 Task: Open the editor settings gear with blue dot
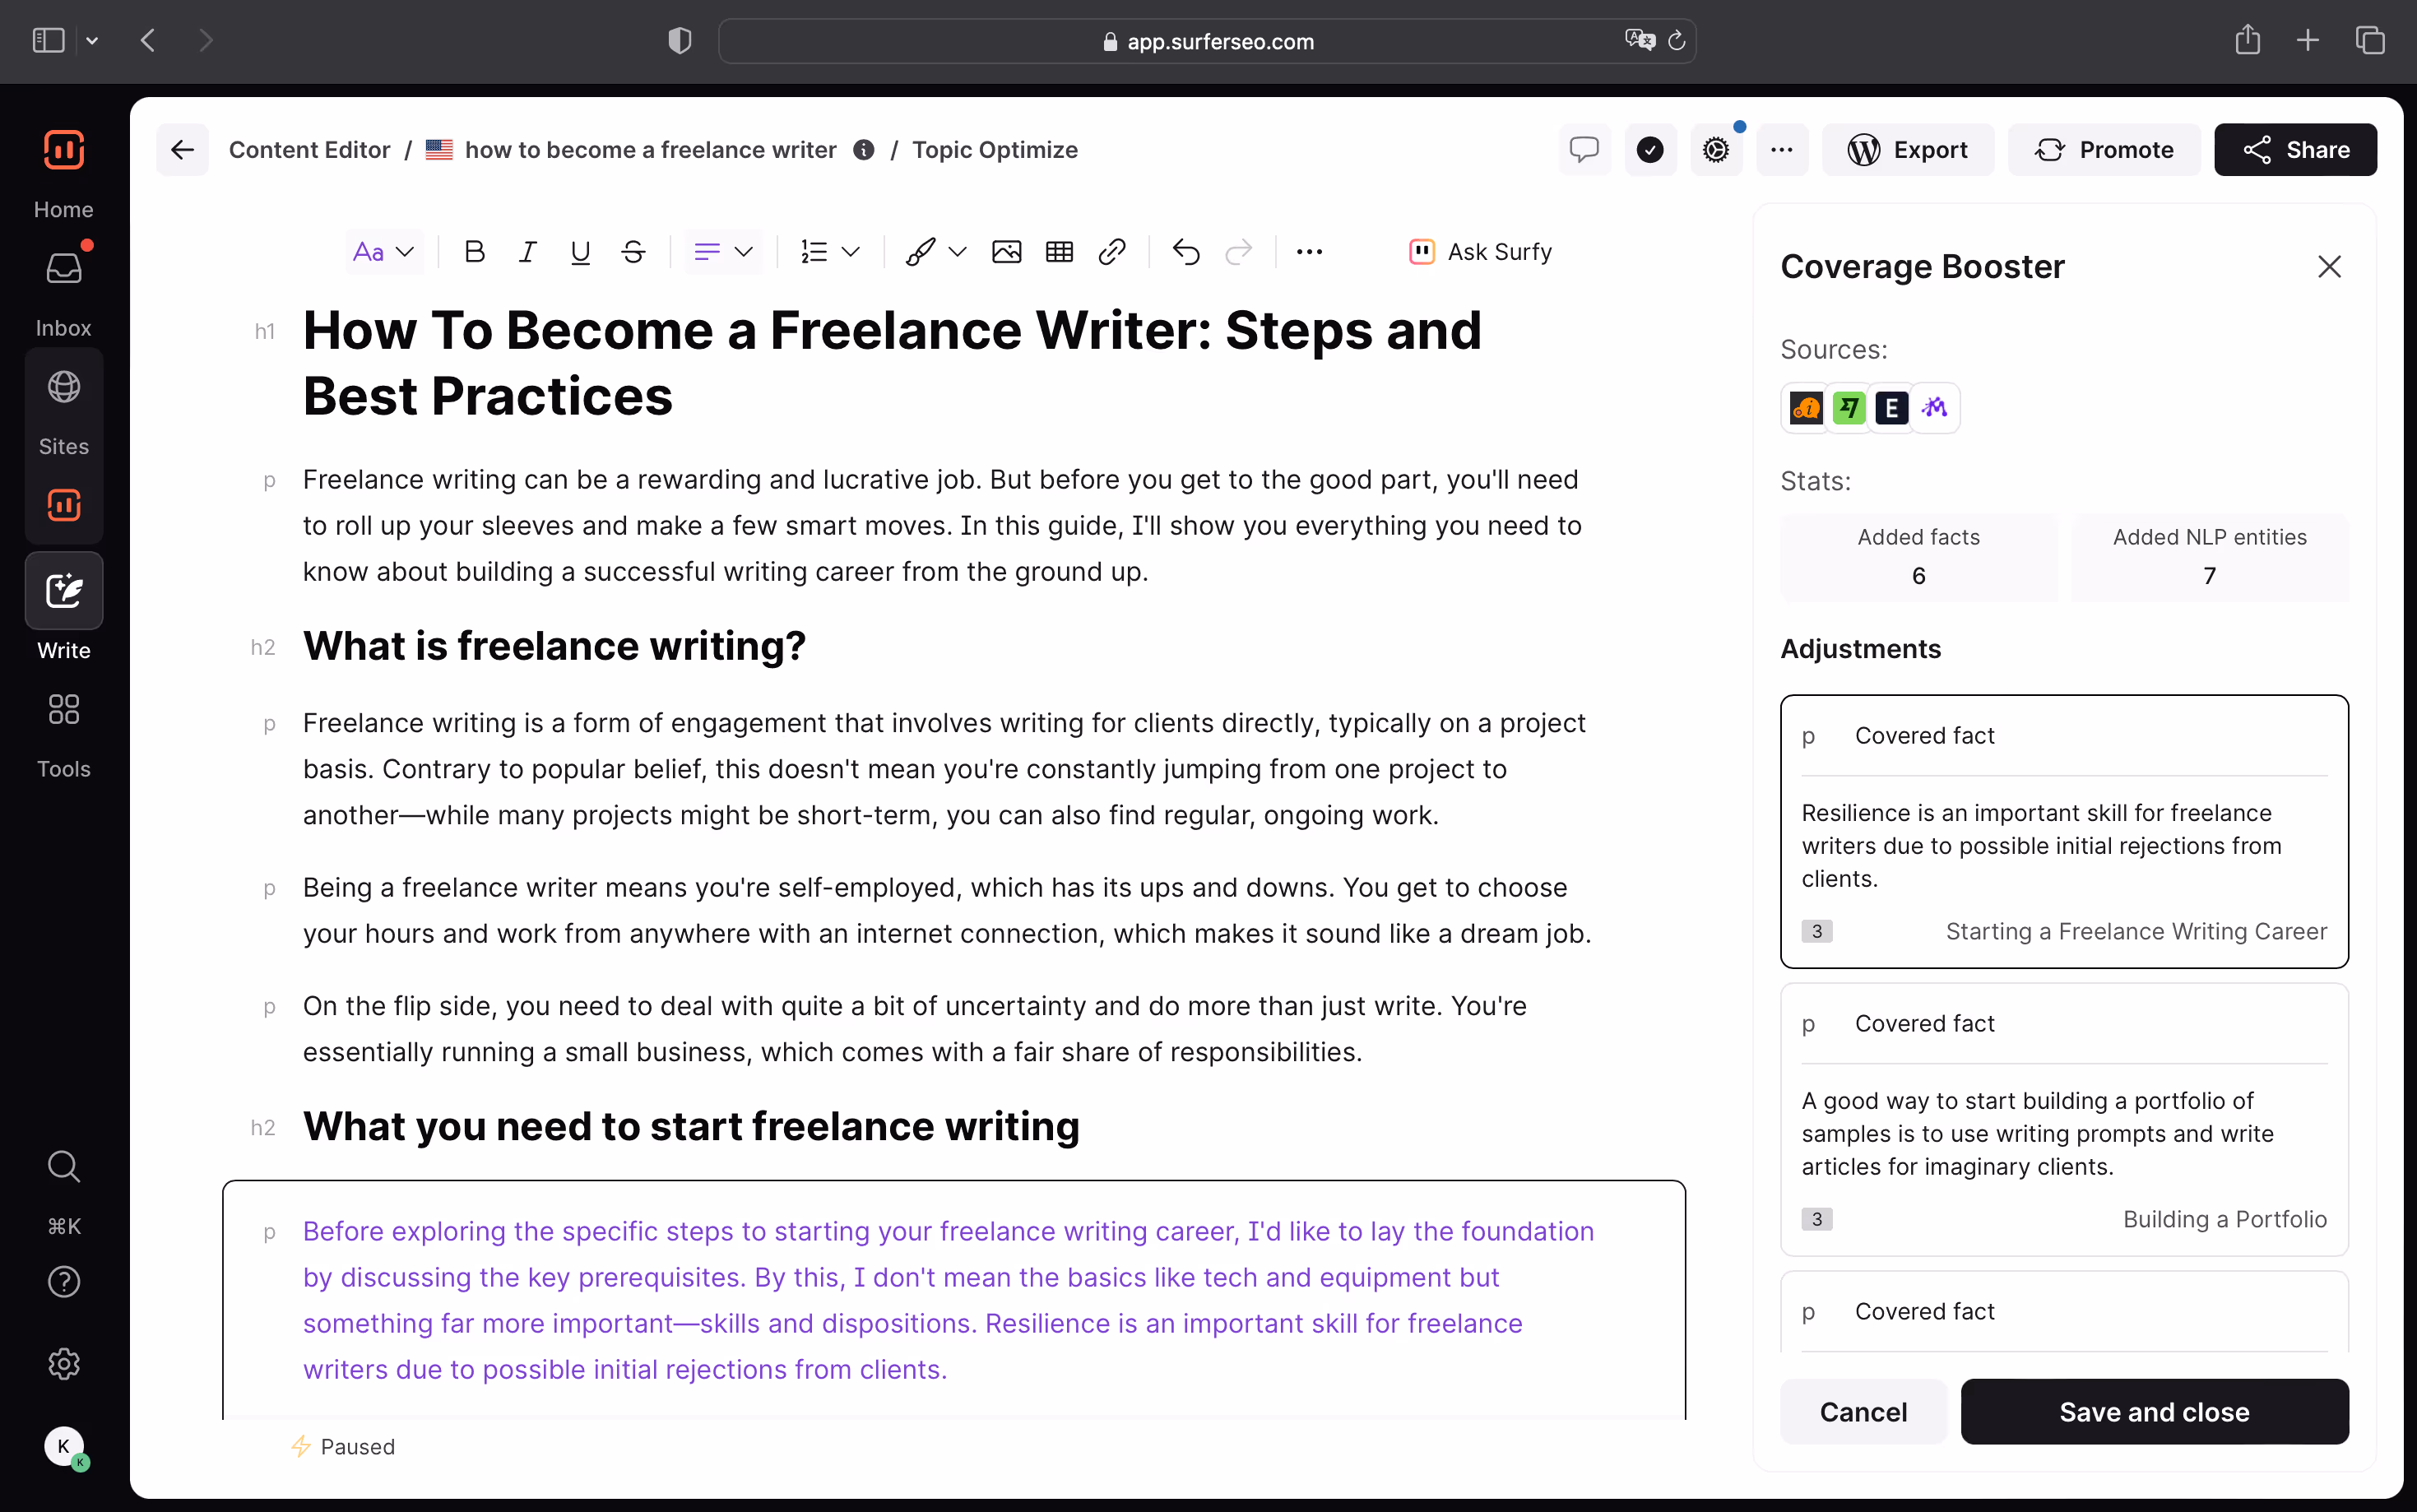coord(1716,150)
